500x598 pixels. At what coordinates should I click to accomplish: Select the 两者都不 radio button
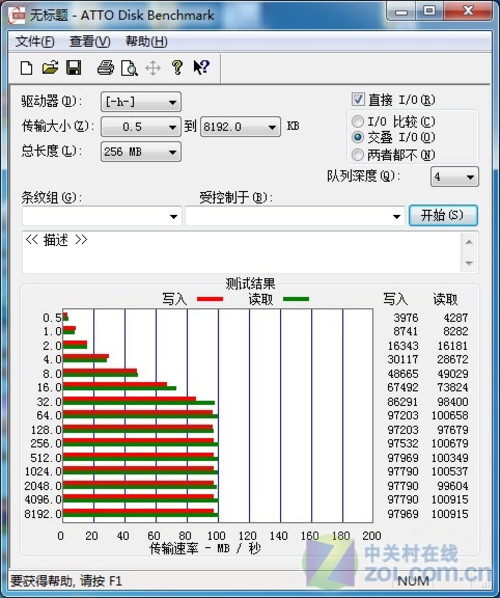point(357,154)
